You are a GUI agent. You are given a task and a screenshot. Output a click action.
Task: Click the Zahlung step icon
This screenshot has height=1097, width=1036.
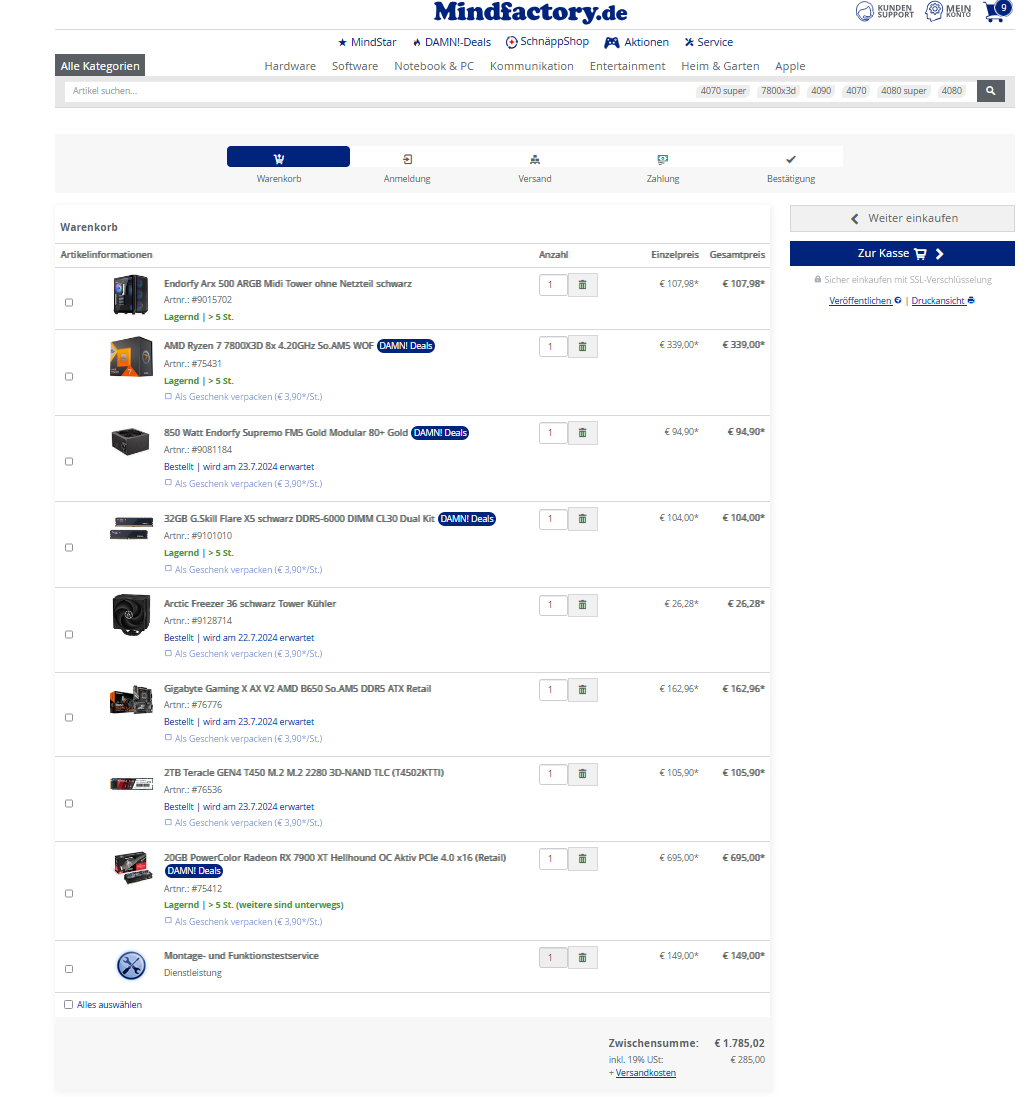coord(663,160)
